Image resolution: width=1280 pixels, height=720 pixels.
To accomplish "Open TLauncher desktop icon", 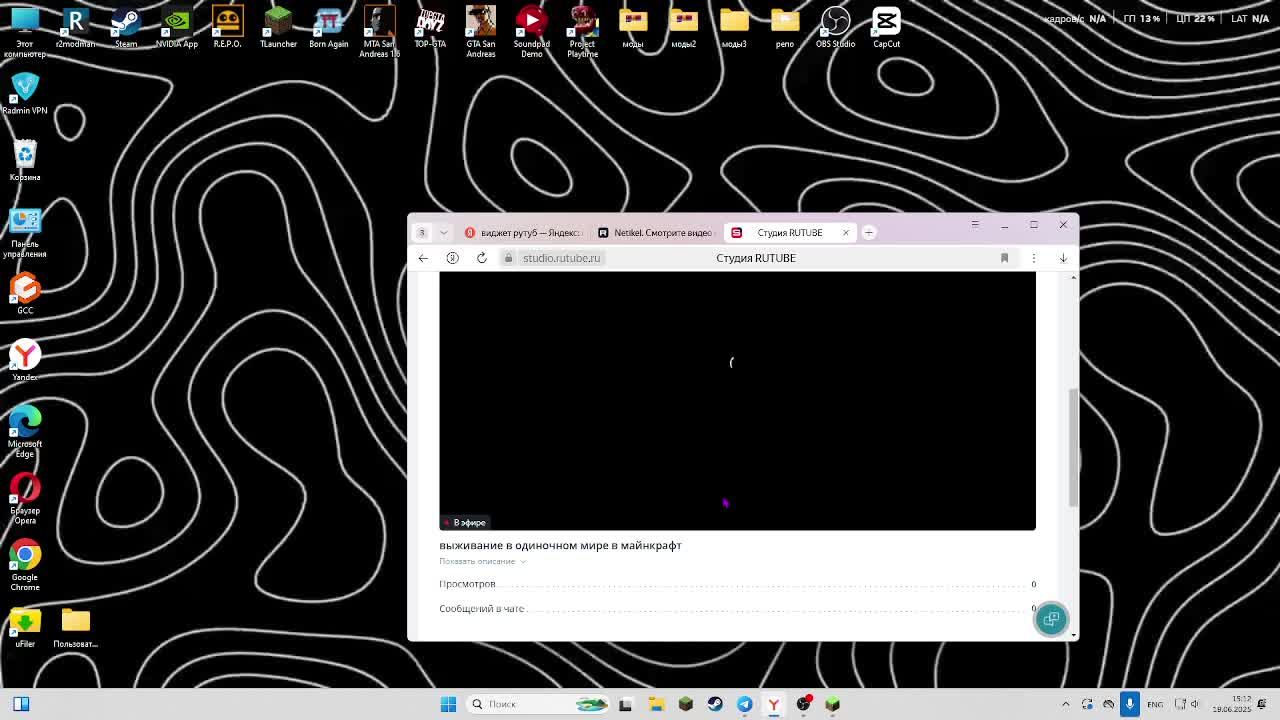I will 278,27.
